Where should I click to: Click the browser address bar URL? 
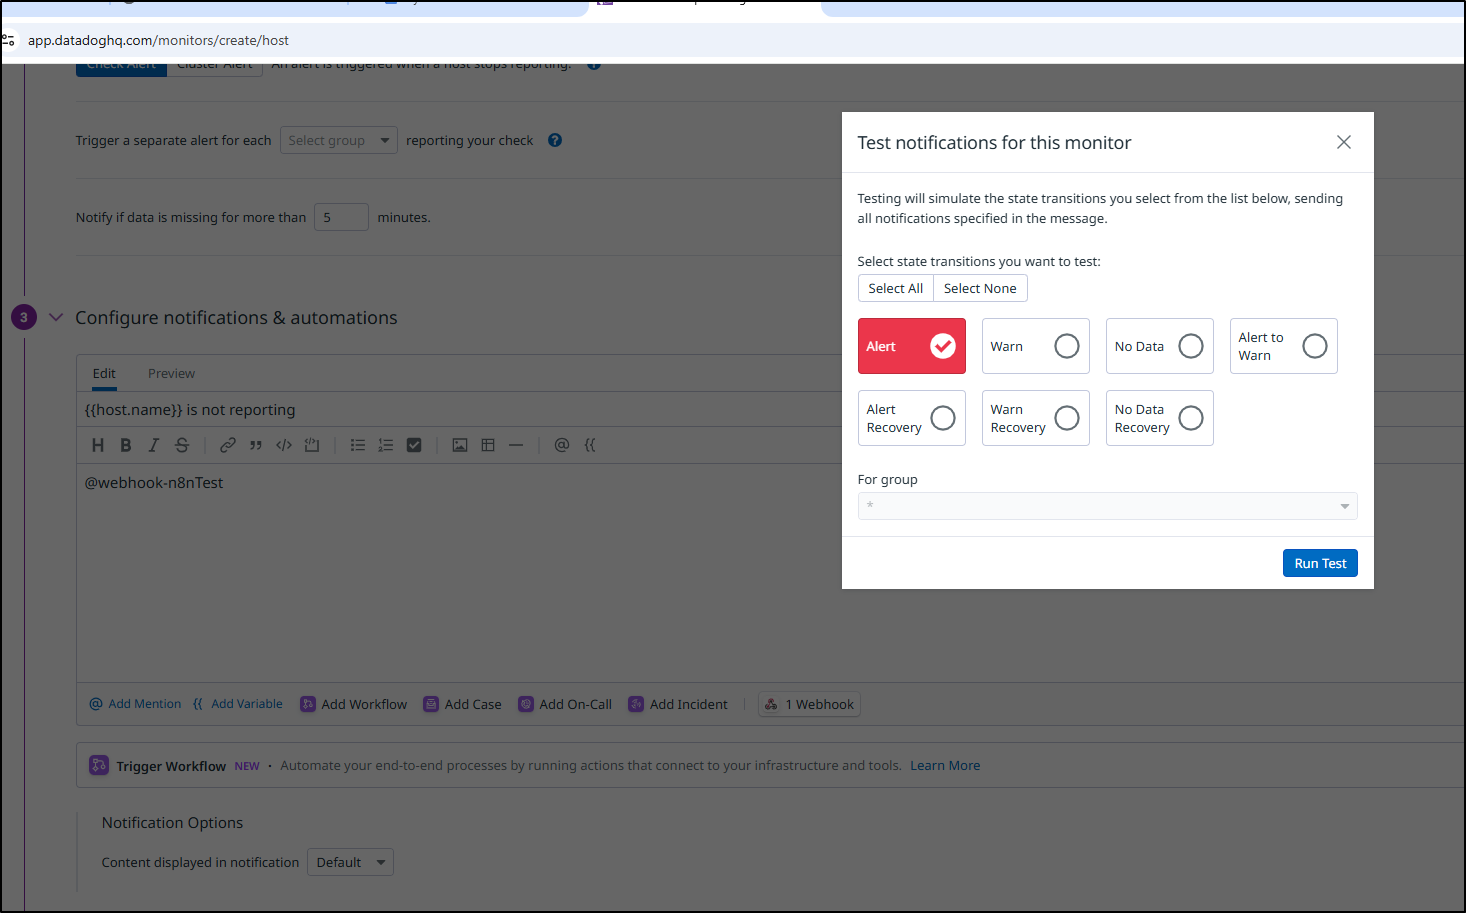158,40
